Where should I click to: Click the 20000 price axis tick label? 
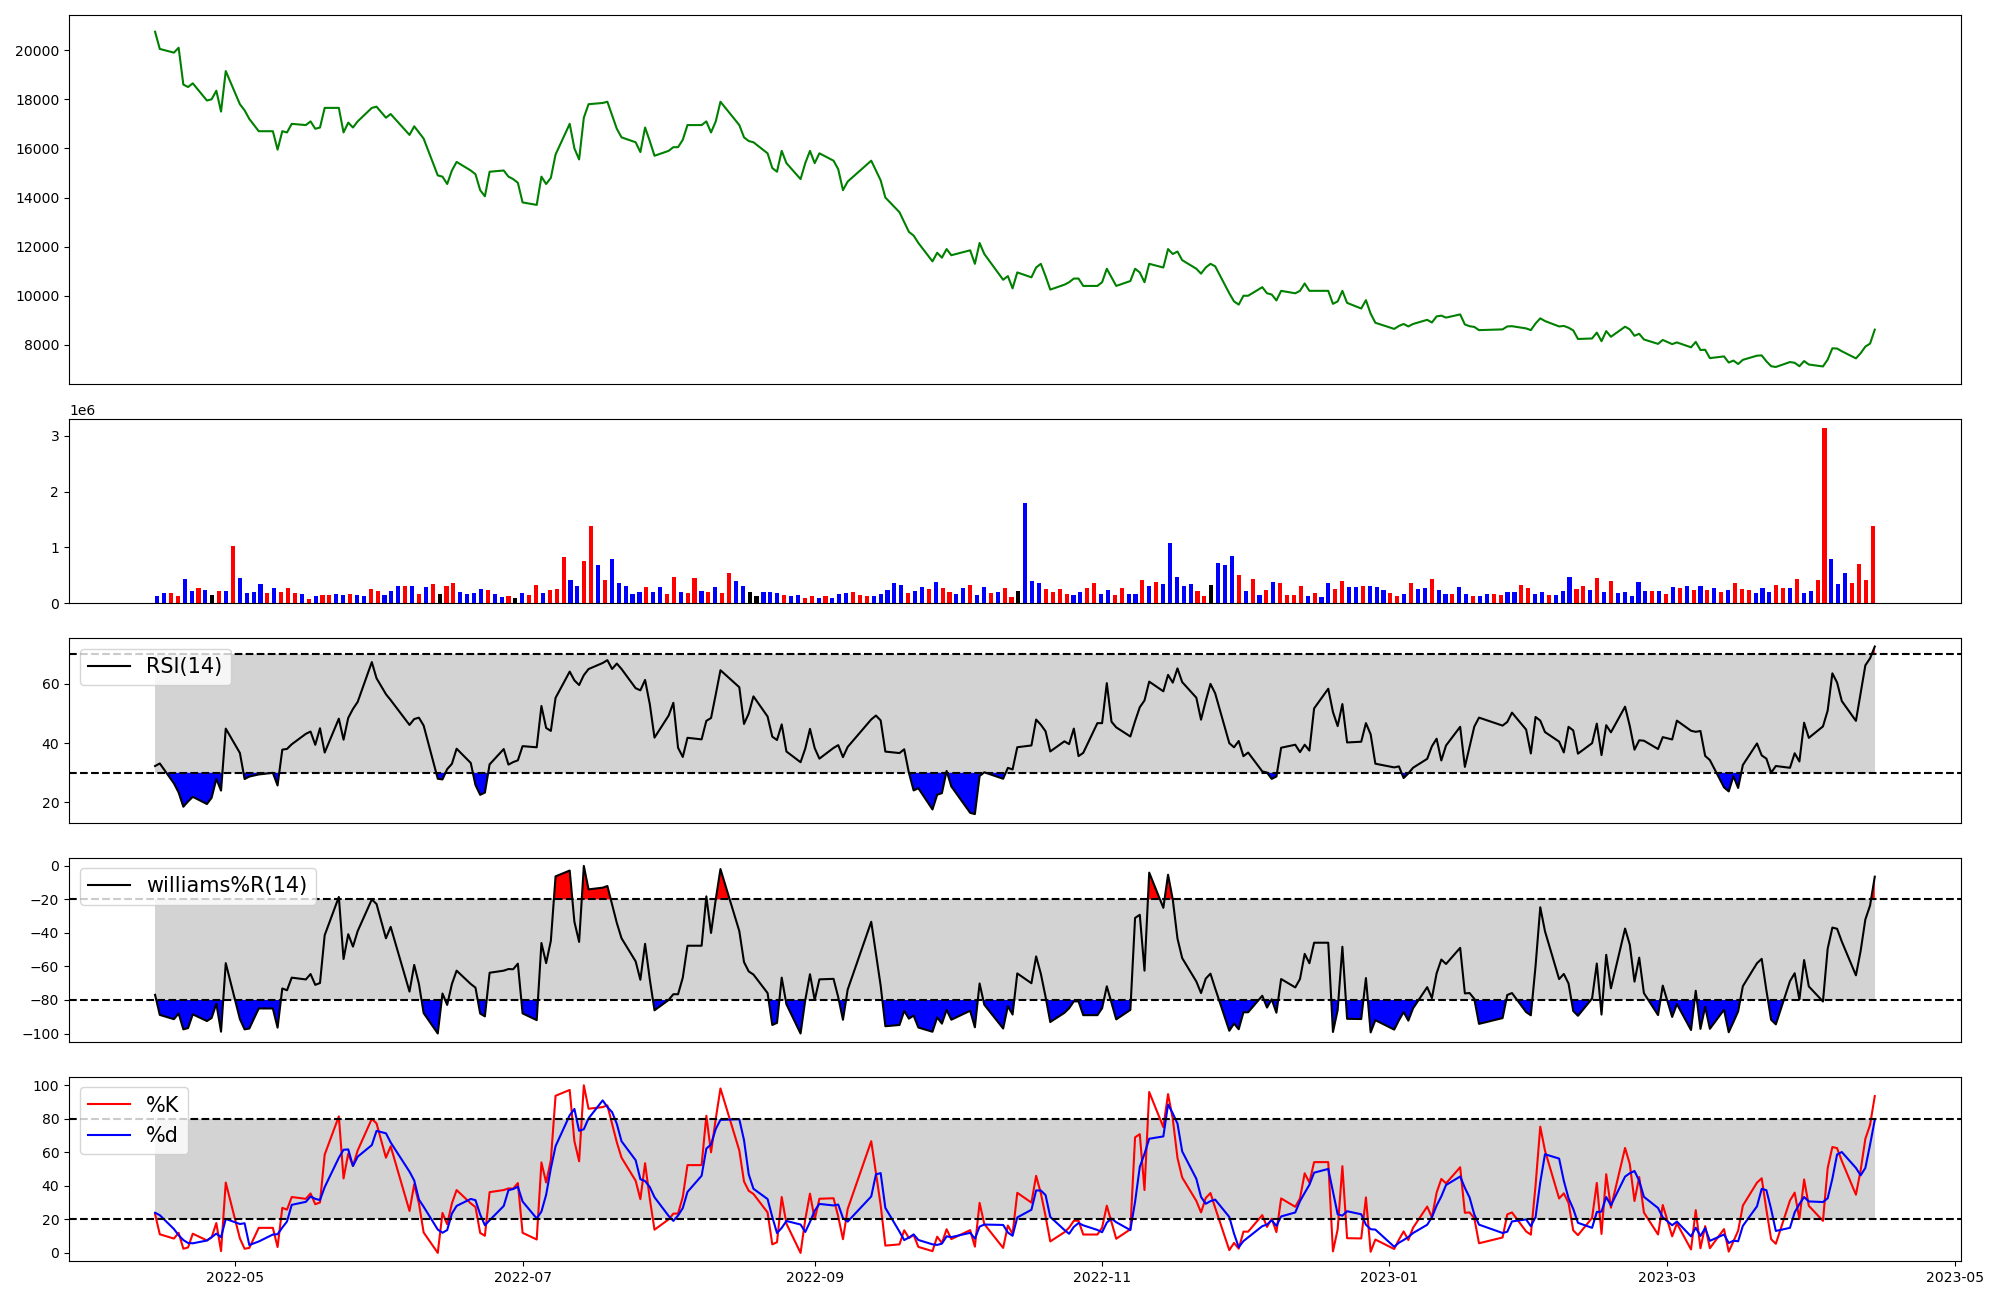point(37,51)
